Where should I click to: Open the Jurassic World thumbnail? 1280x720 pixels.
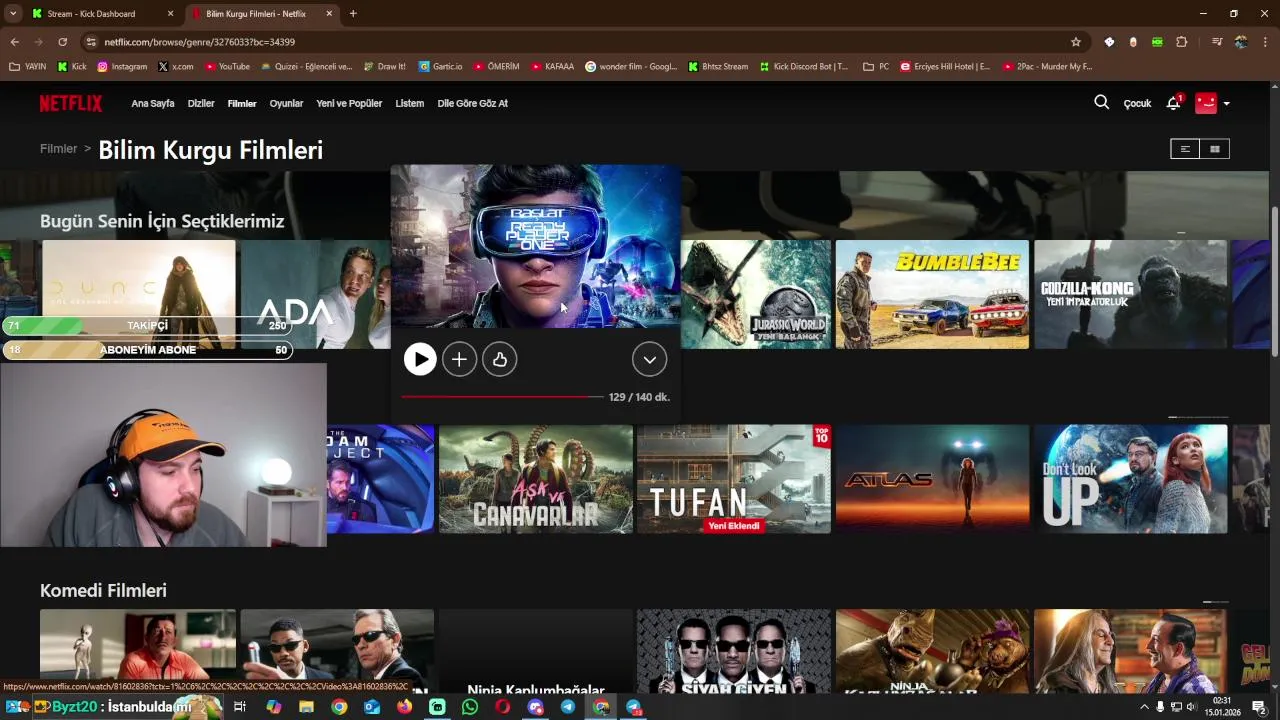pos(756,294)
